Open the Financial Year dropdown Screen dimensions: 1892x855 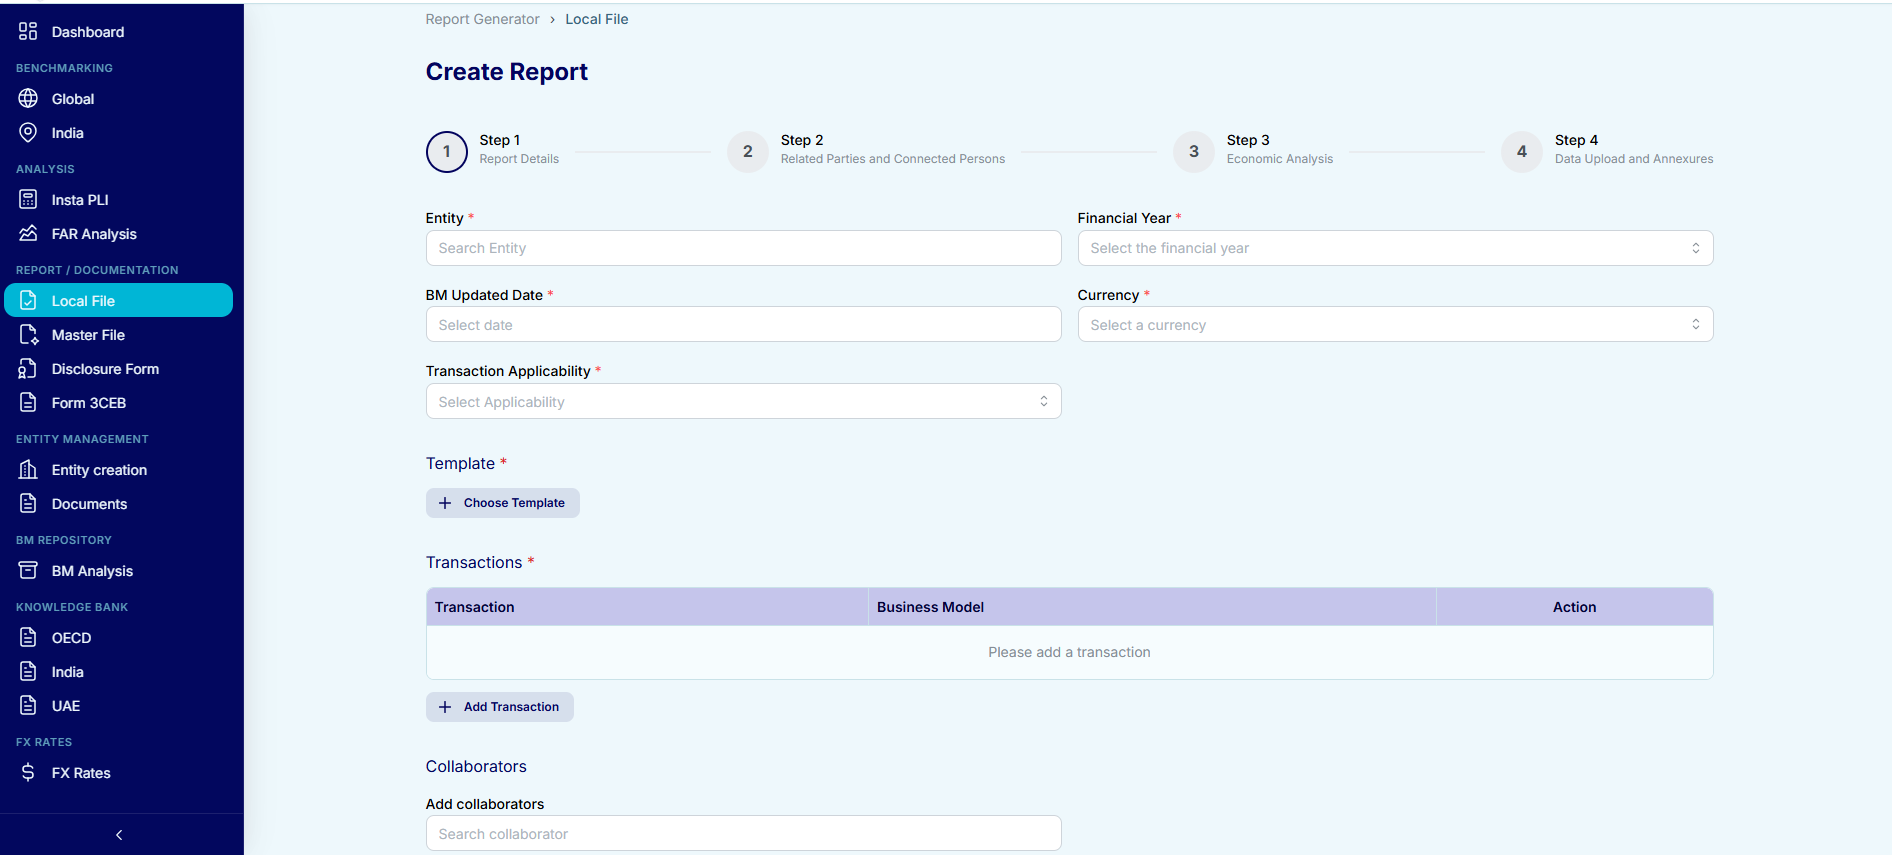(1395, 248)
